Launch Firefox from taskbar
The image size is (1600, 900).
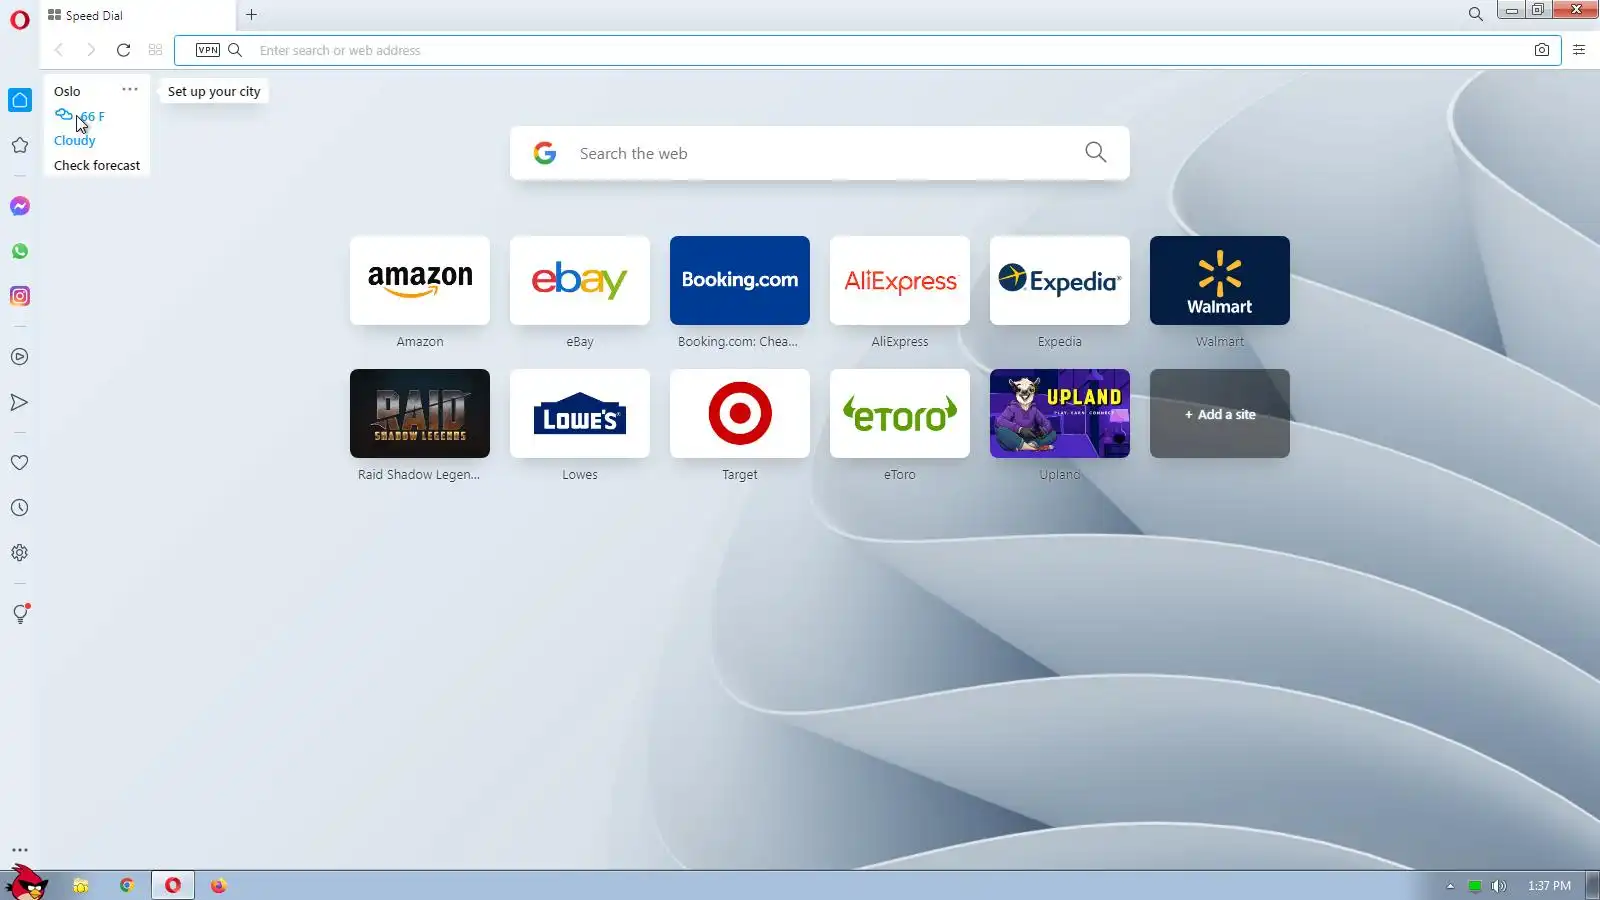pos(219,885)
